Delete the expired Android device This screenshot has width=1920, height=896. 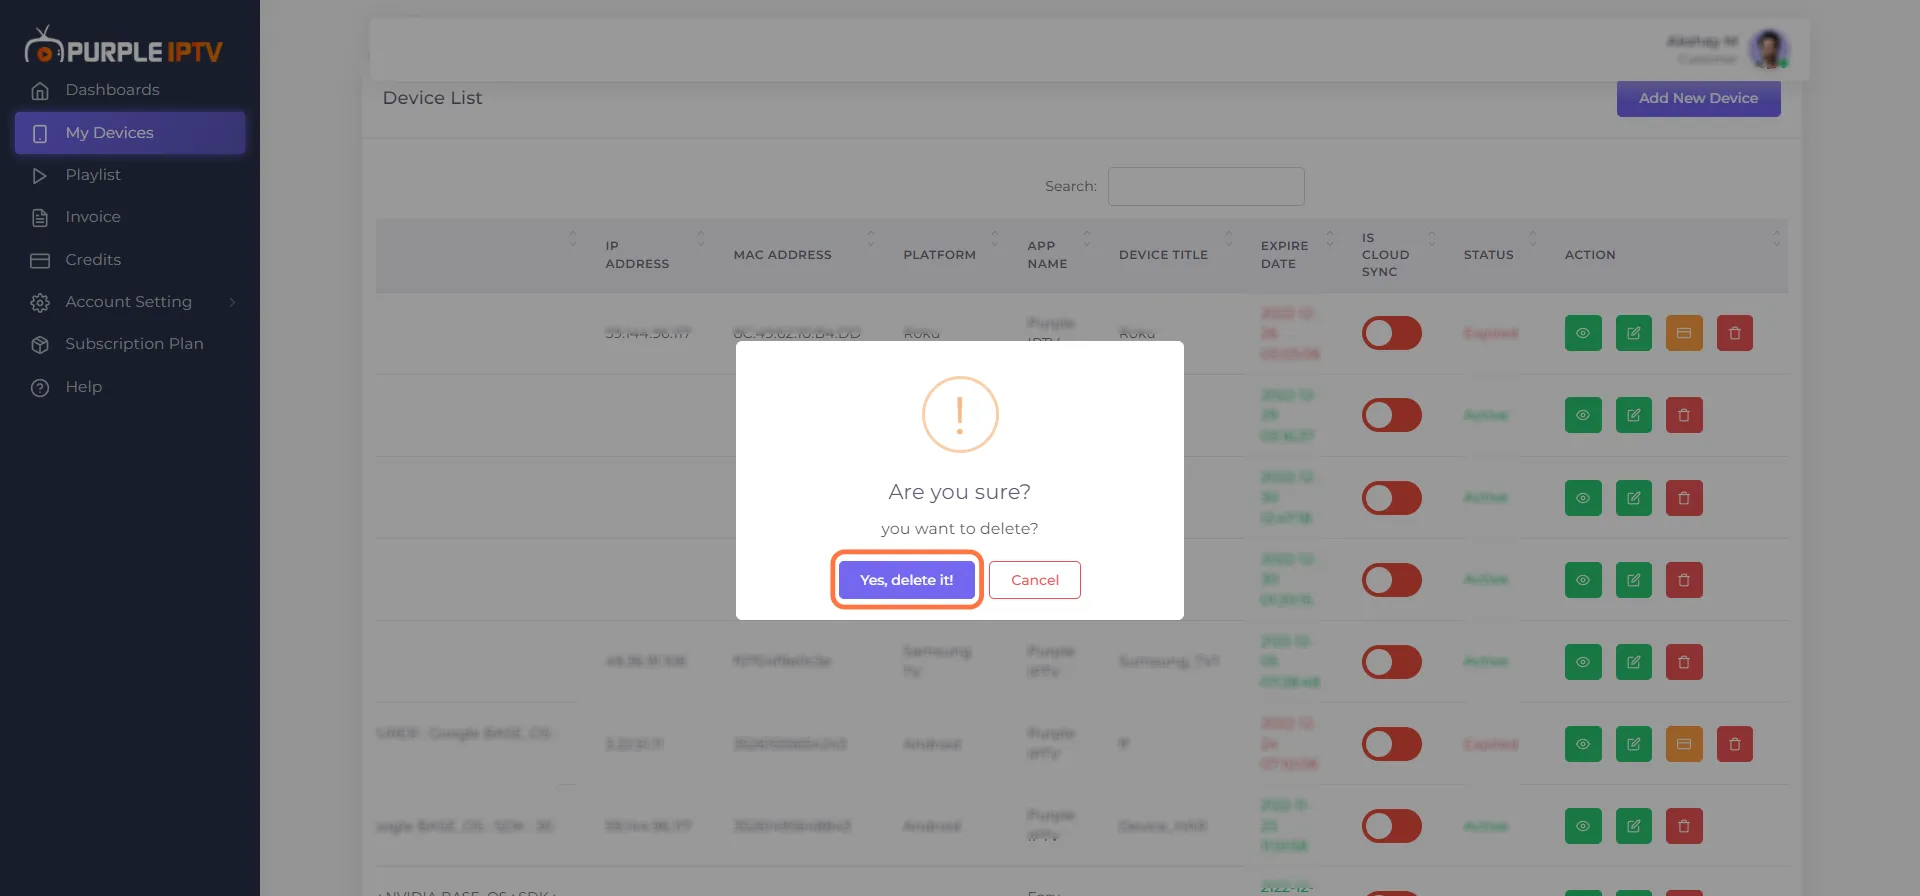(x=1735, y=744)
